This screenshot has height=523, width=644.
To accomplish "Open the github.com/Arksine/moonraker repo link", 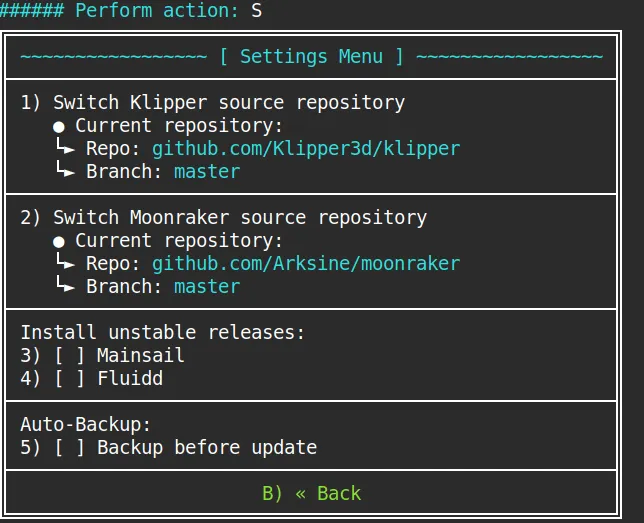I will coord(306,264).
